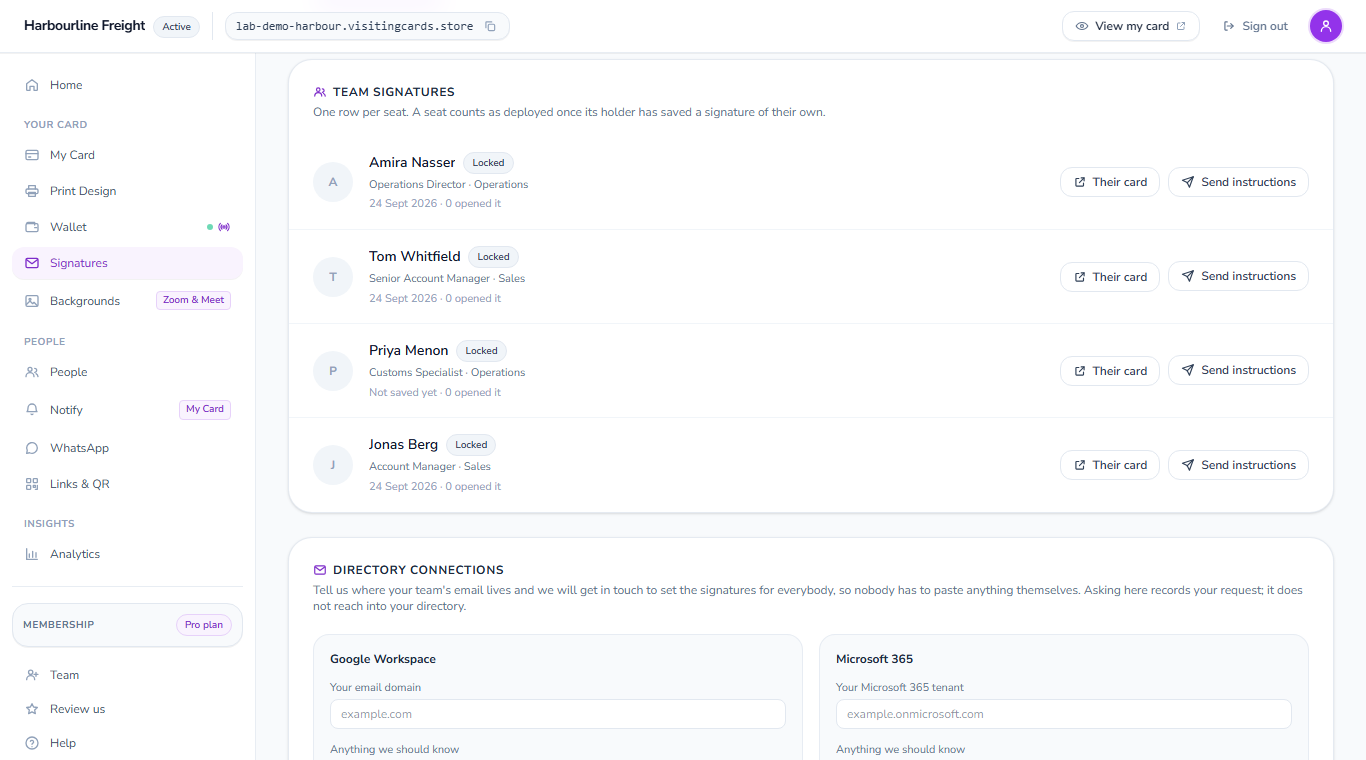This screenshot has height=760, width=1366.
Task: Open Backgrounds for Zoom & Meet
Action: point(127,301)
